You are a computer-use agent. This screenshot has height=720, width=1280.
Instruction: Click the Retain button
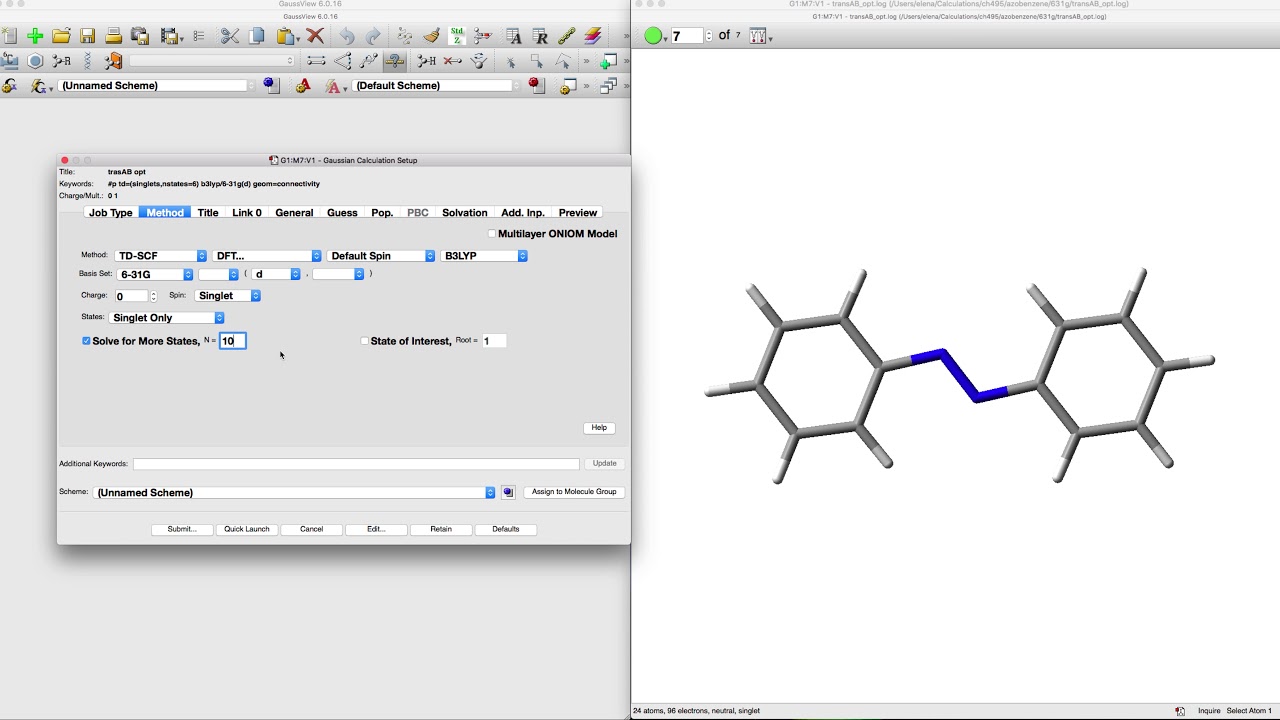(x=441, y=529)
